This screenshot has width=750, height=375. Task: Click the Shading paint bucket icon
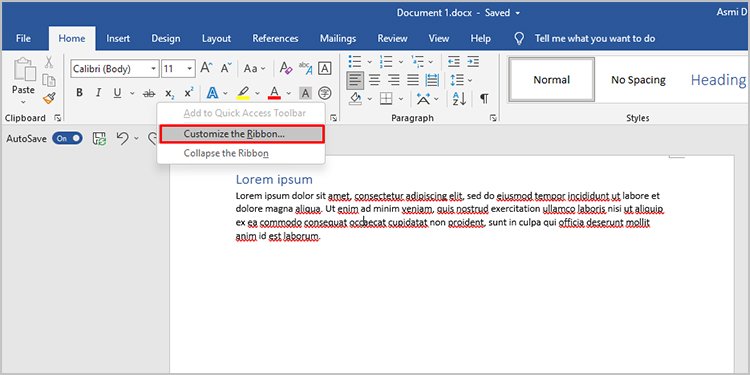click(x=355, y=99)
